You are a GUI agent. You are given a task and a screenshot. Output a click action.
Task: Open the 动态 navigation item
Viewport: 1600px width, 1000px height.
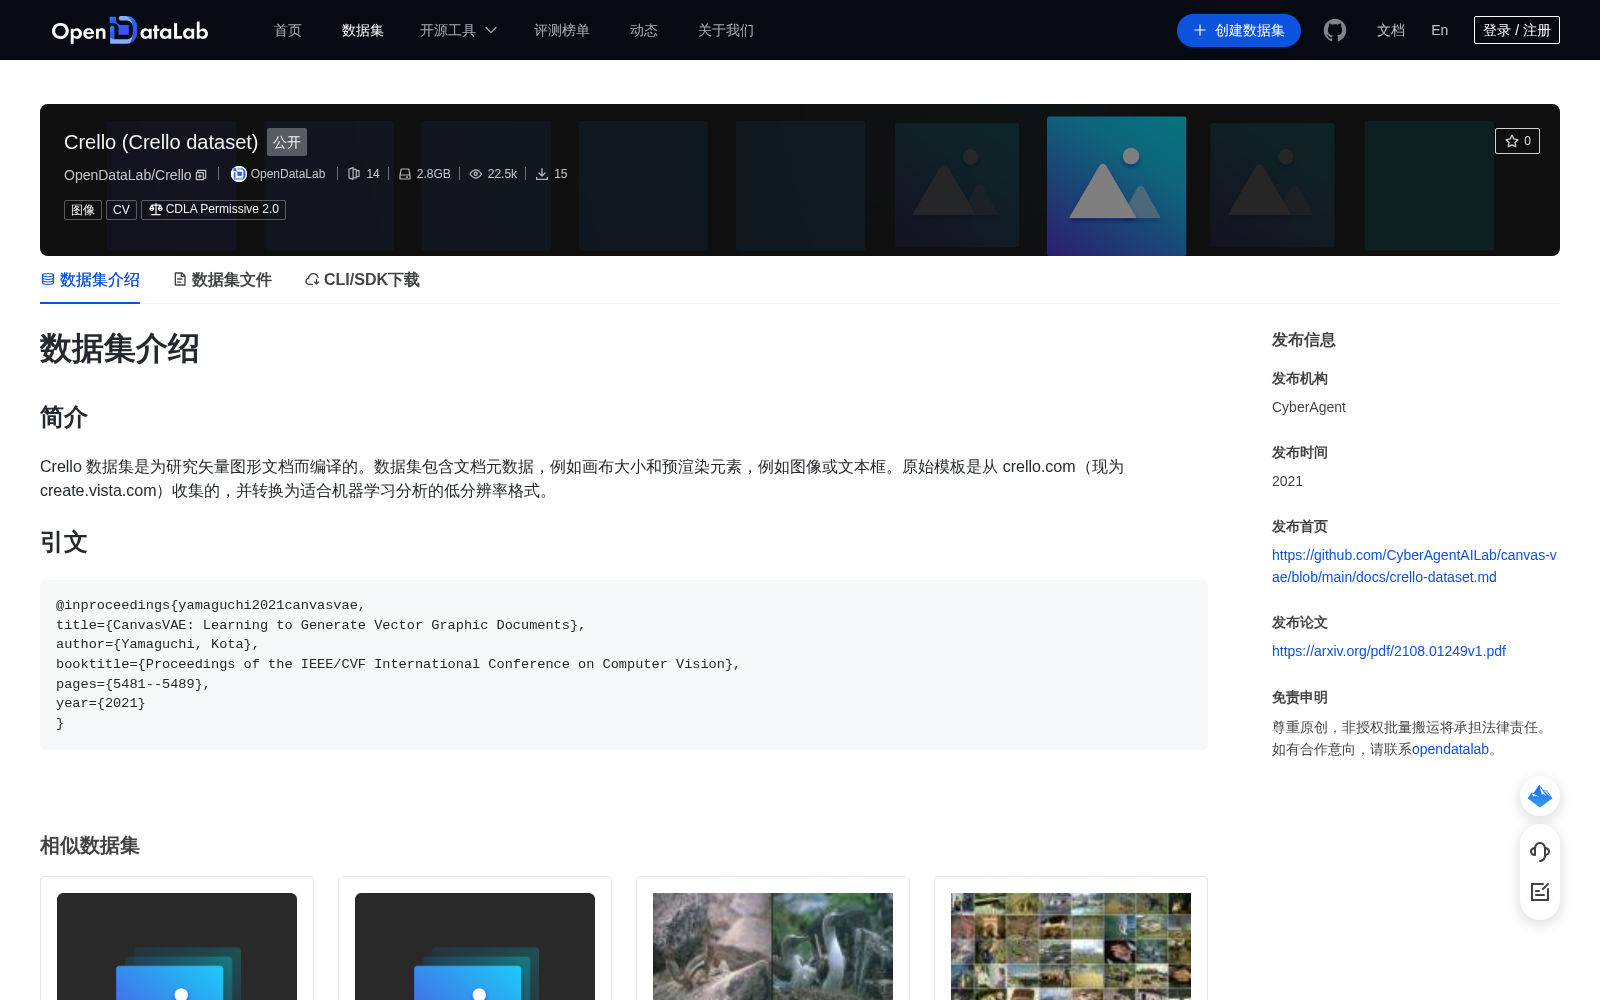(x=644, y=30)
